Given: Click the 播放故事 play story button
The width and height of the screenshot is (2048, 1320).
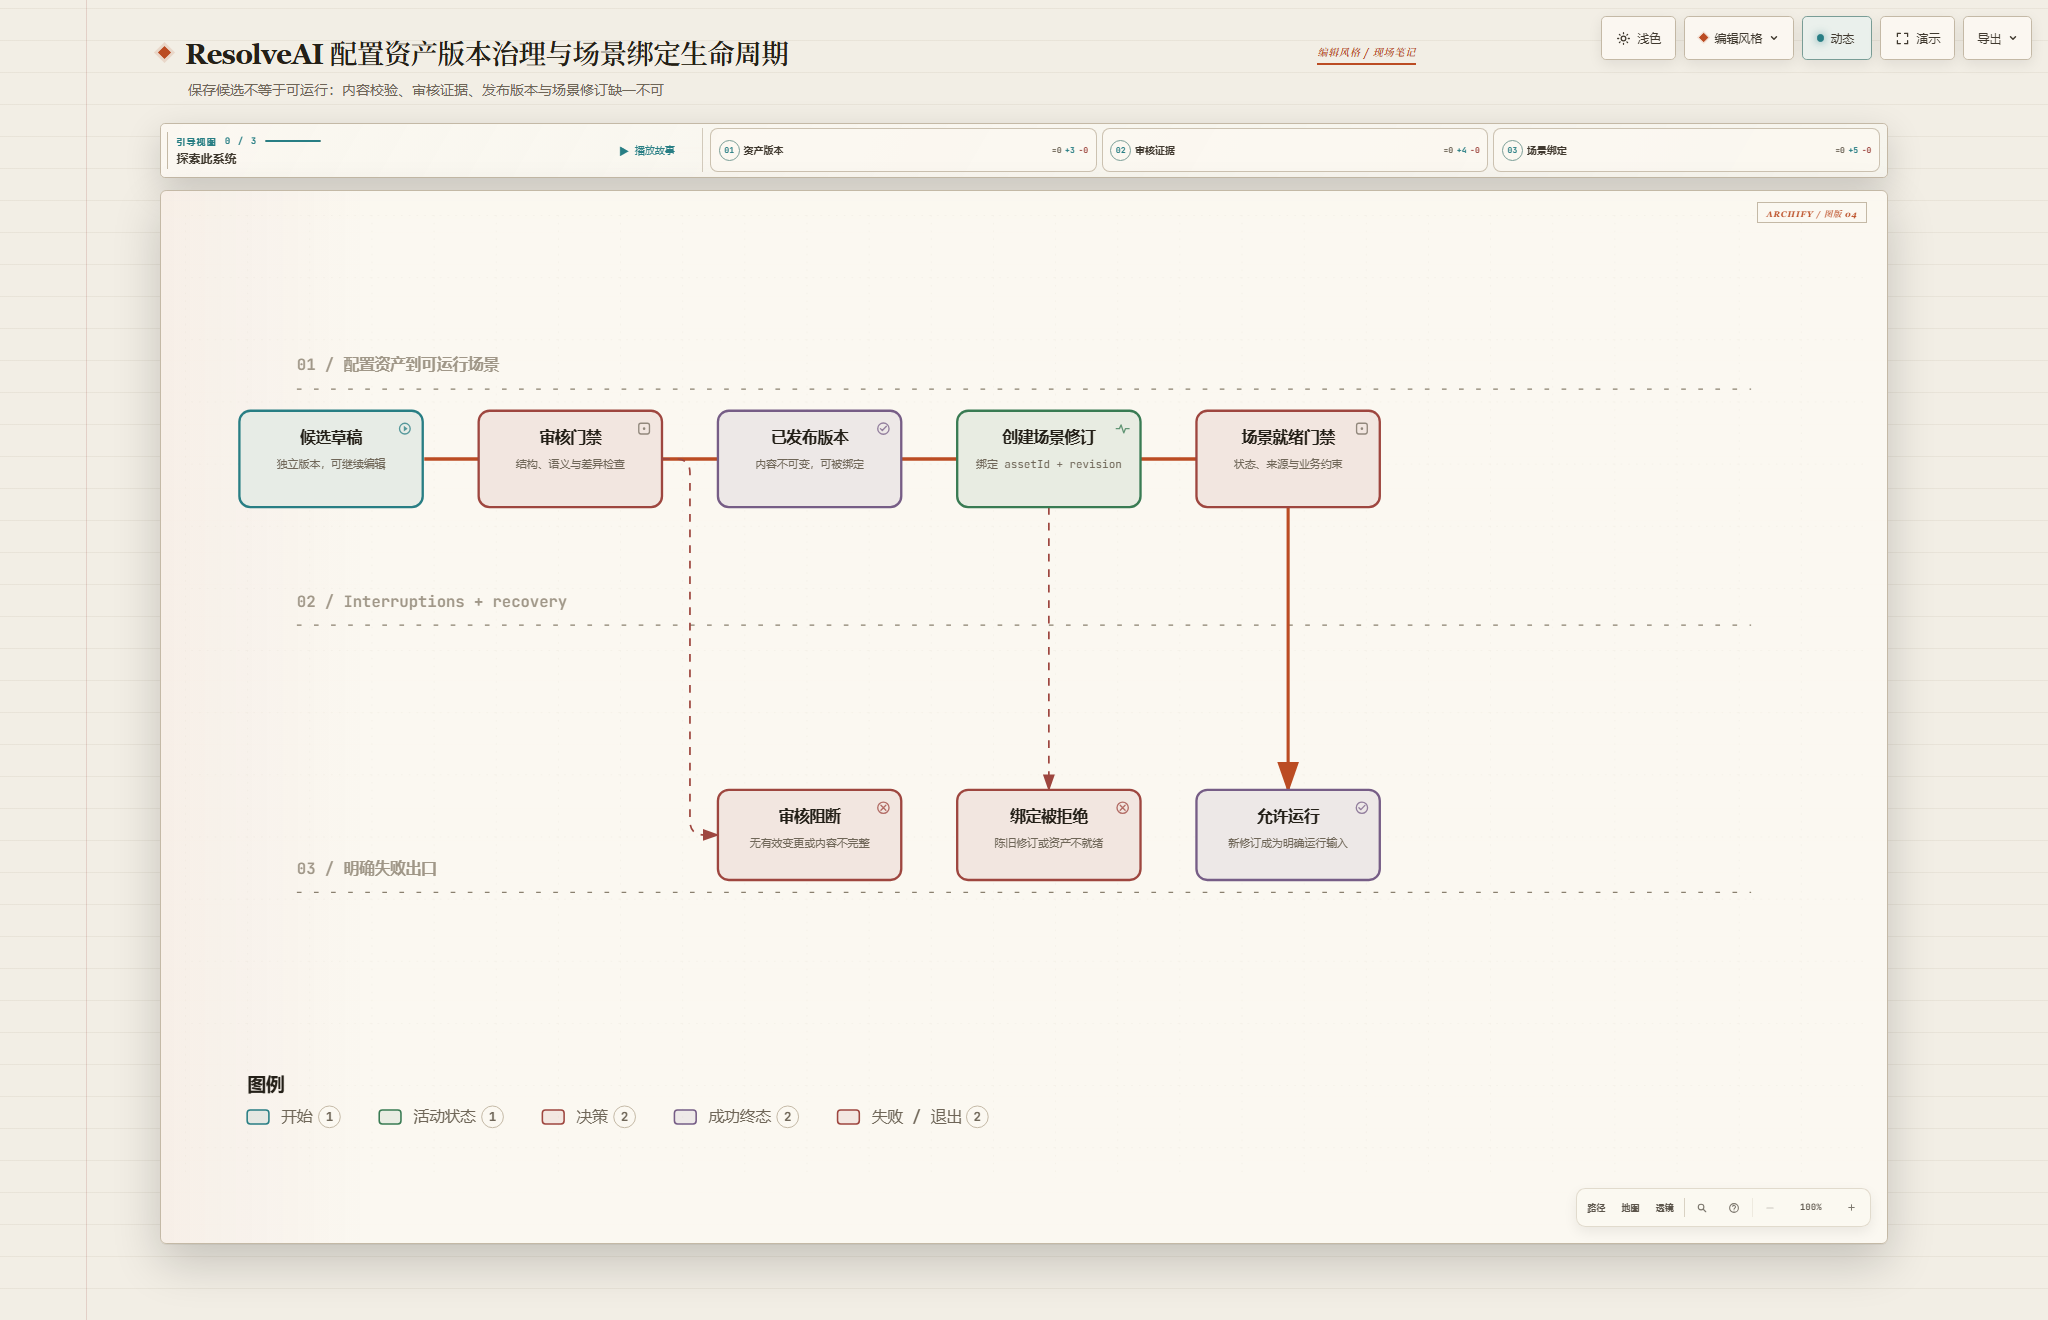Looking at the screenshot, I should coord(647,151).
